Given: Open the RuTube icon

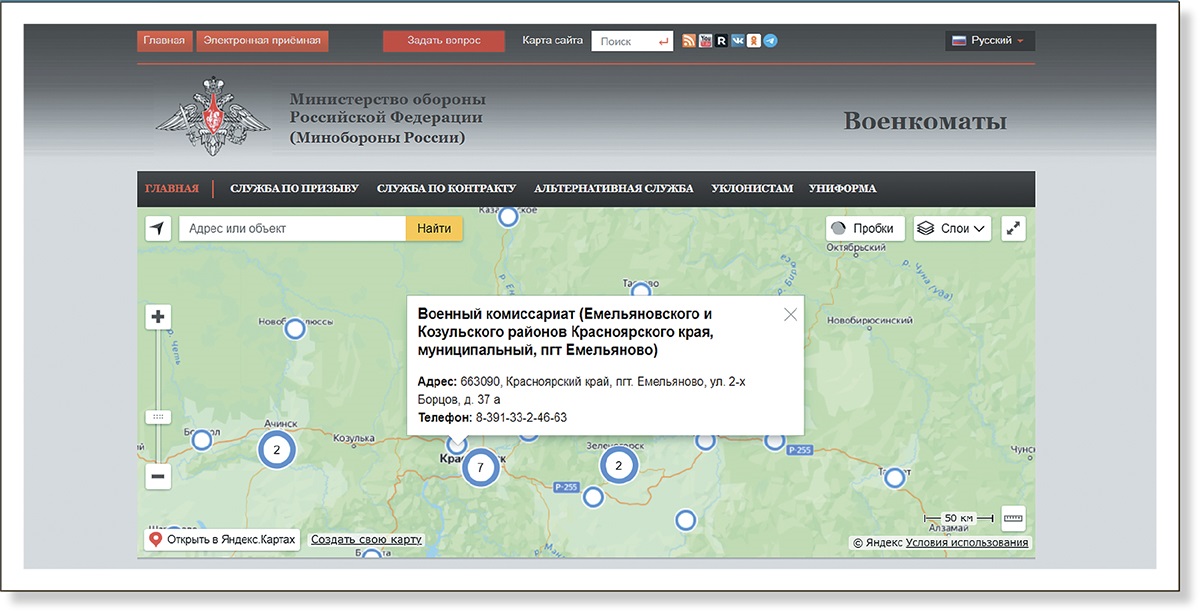Looking at the screenshot, I should (x=721, y=40).
